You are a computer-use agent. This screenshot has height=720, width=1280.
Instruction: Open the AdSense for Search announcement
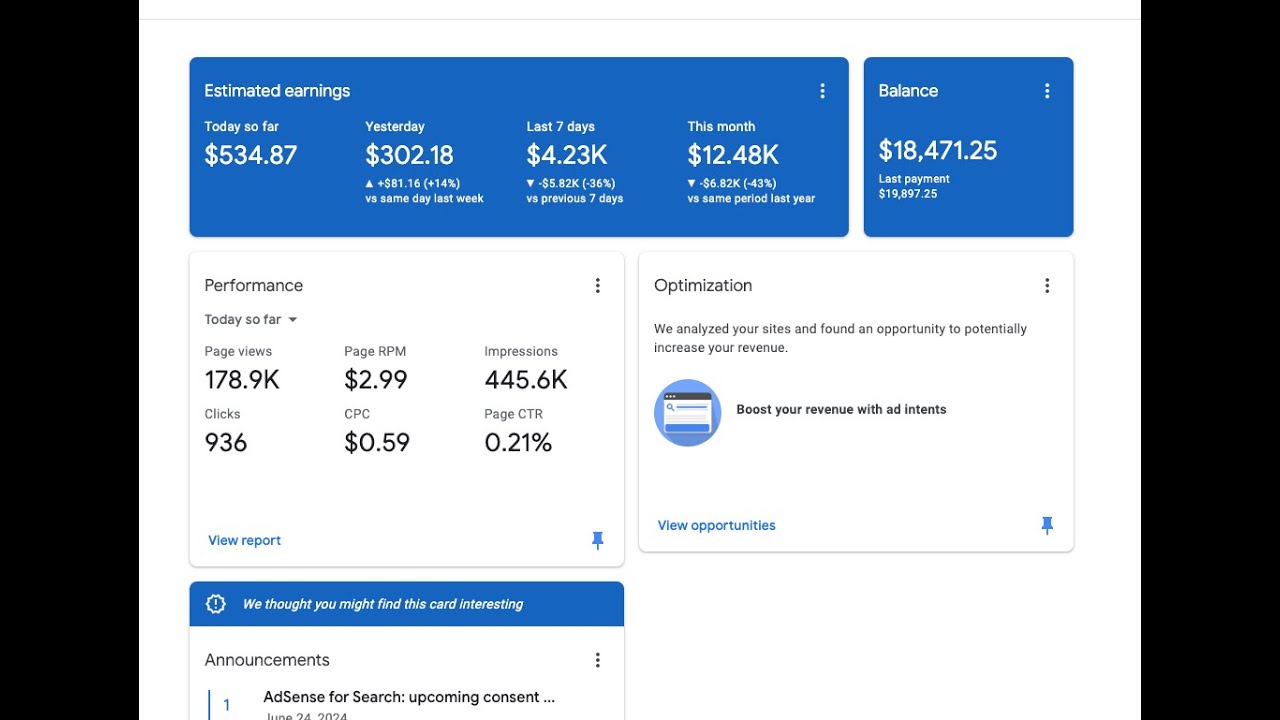coord(408,697)
